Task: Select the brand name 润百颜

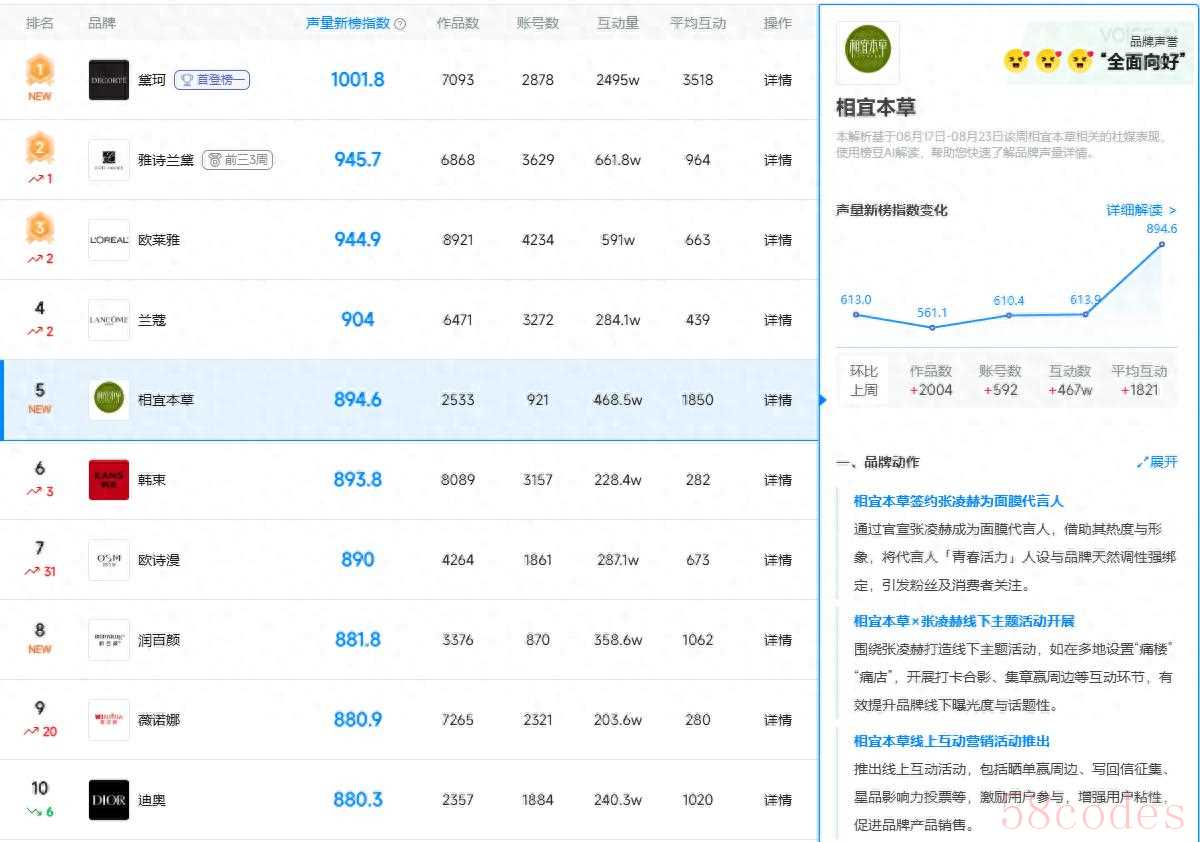Action: tap(159, 640)
